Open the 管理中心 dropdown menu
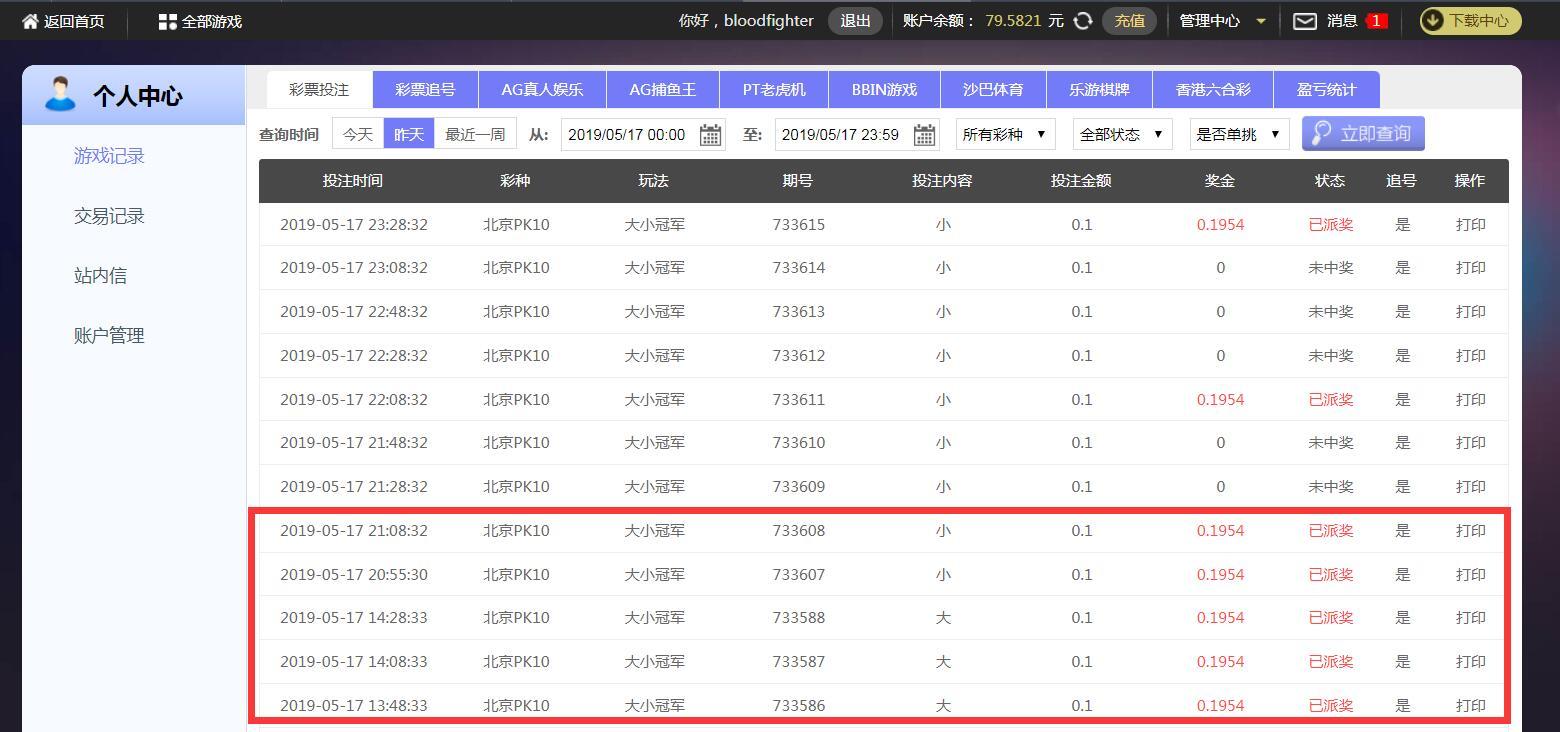The width and height of the screenshot is (1560, 732). coord(1222,21)
